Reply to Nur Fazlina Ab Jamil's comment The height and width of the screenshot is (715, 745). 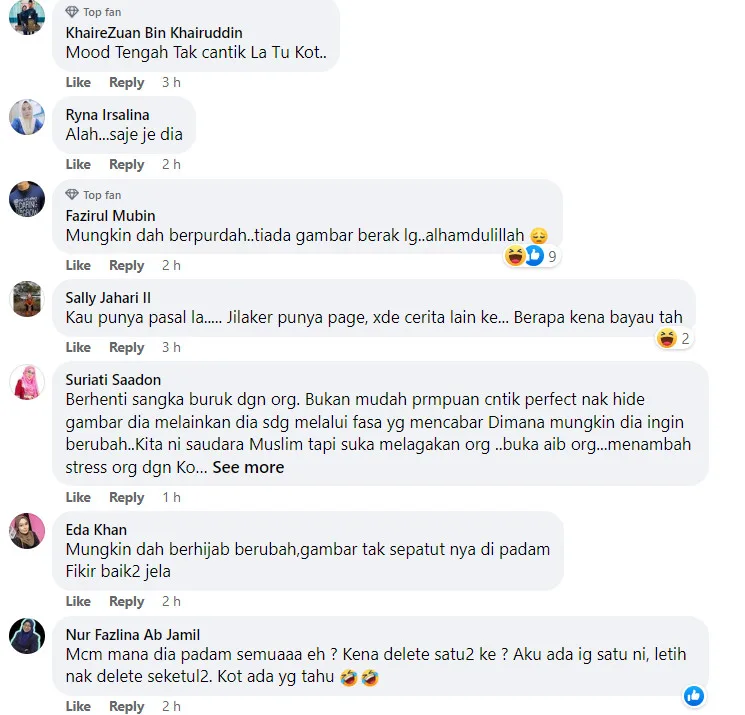(x=126, y=706)
